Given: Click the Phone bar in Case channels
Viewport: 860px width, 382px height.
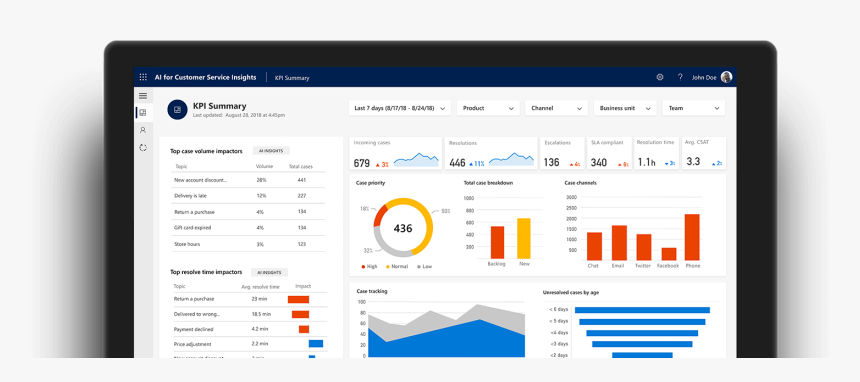Looking at the screenshot, I should click(x=692, y=237).
